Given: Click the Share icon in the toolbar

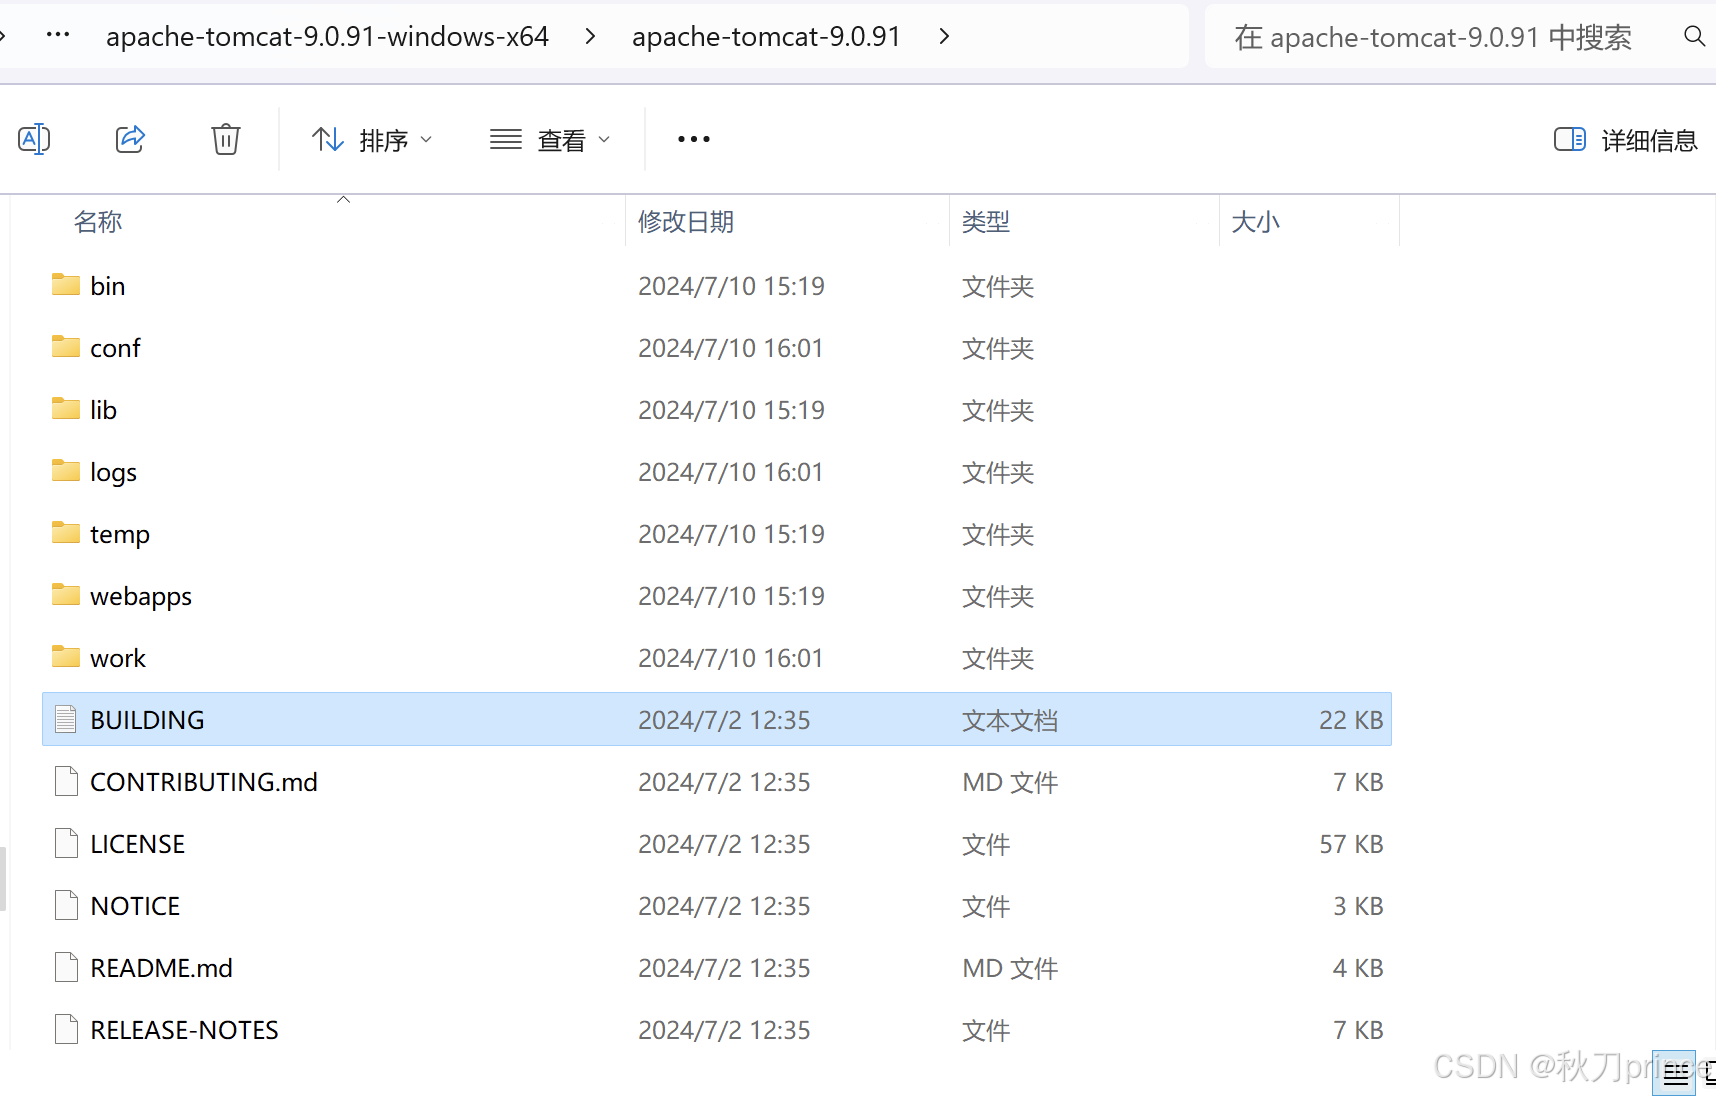Looking at the screenshot, I should point(130,139).
